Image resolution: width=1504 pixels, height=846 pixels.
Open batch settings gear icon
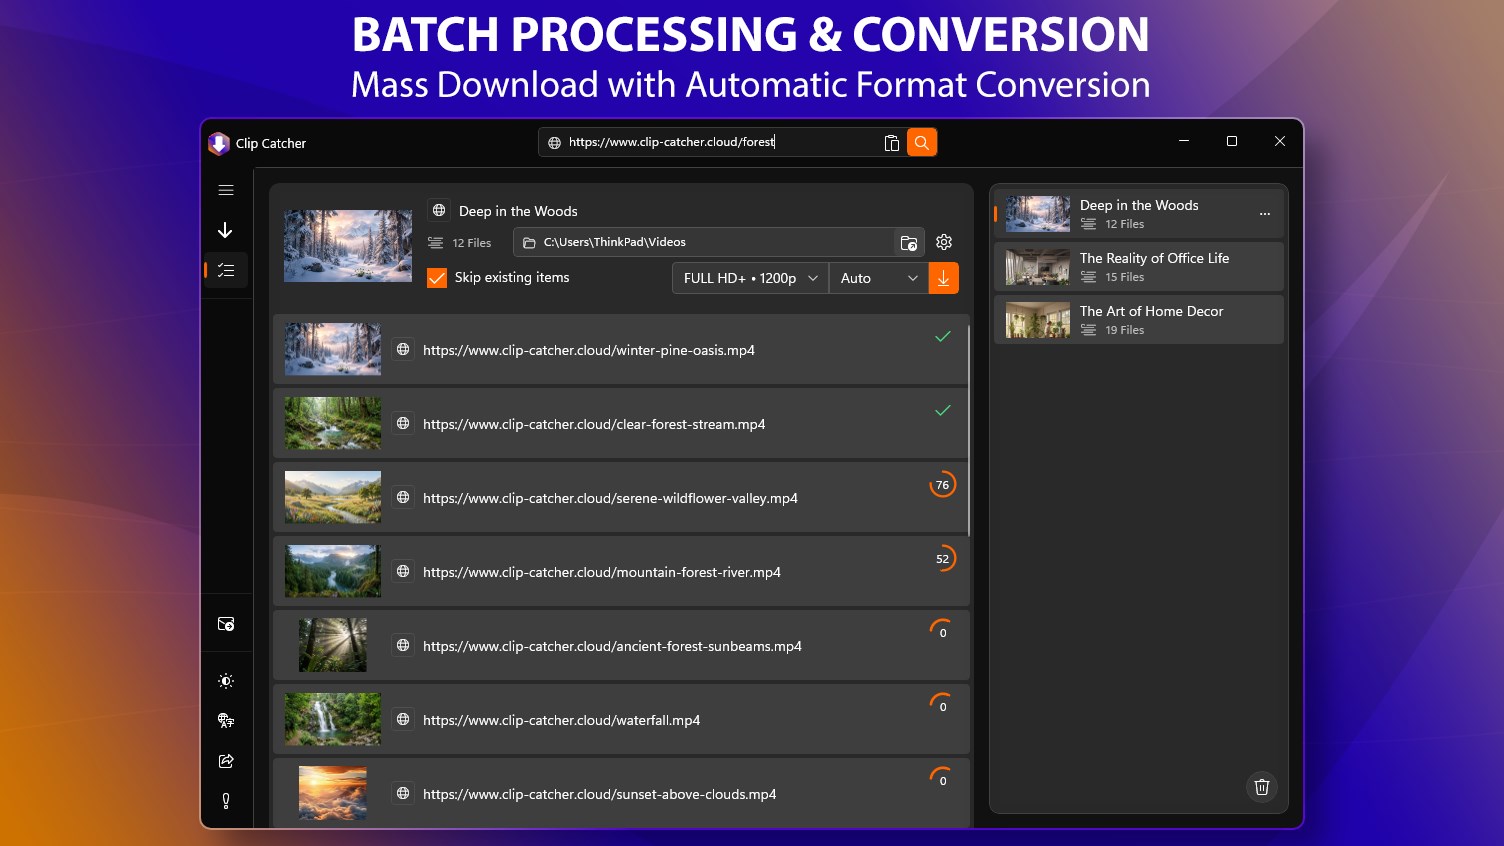944,242
